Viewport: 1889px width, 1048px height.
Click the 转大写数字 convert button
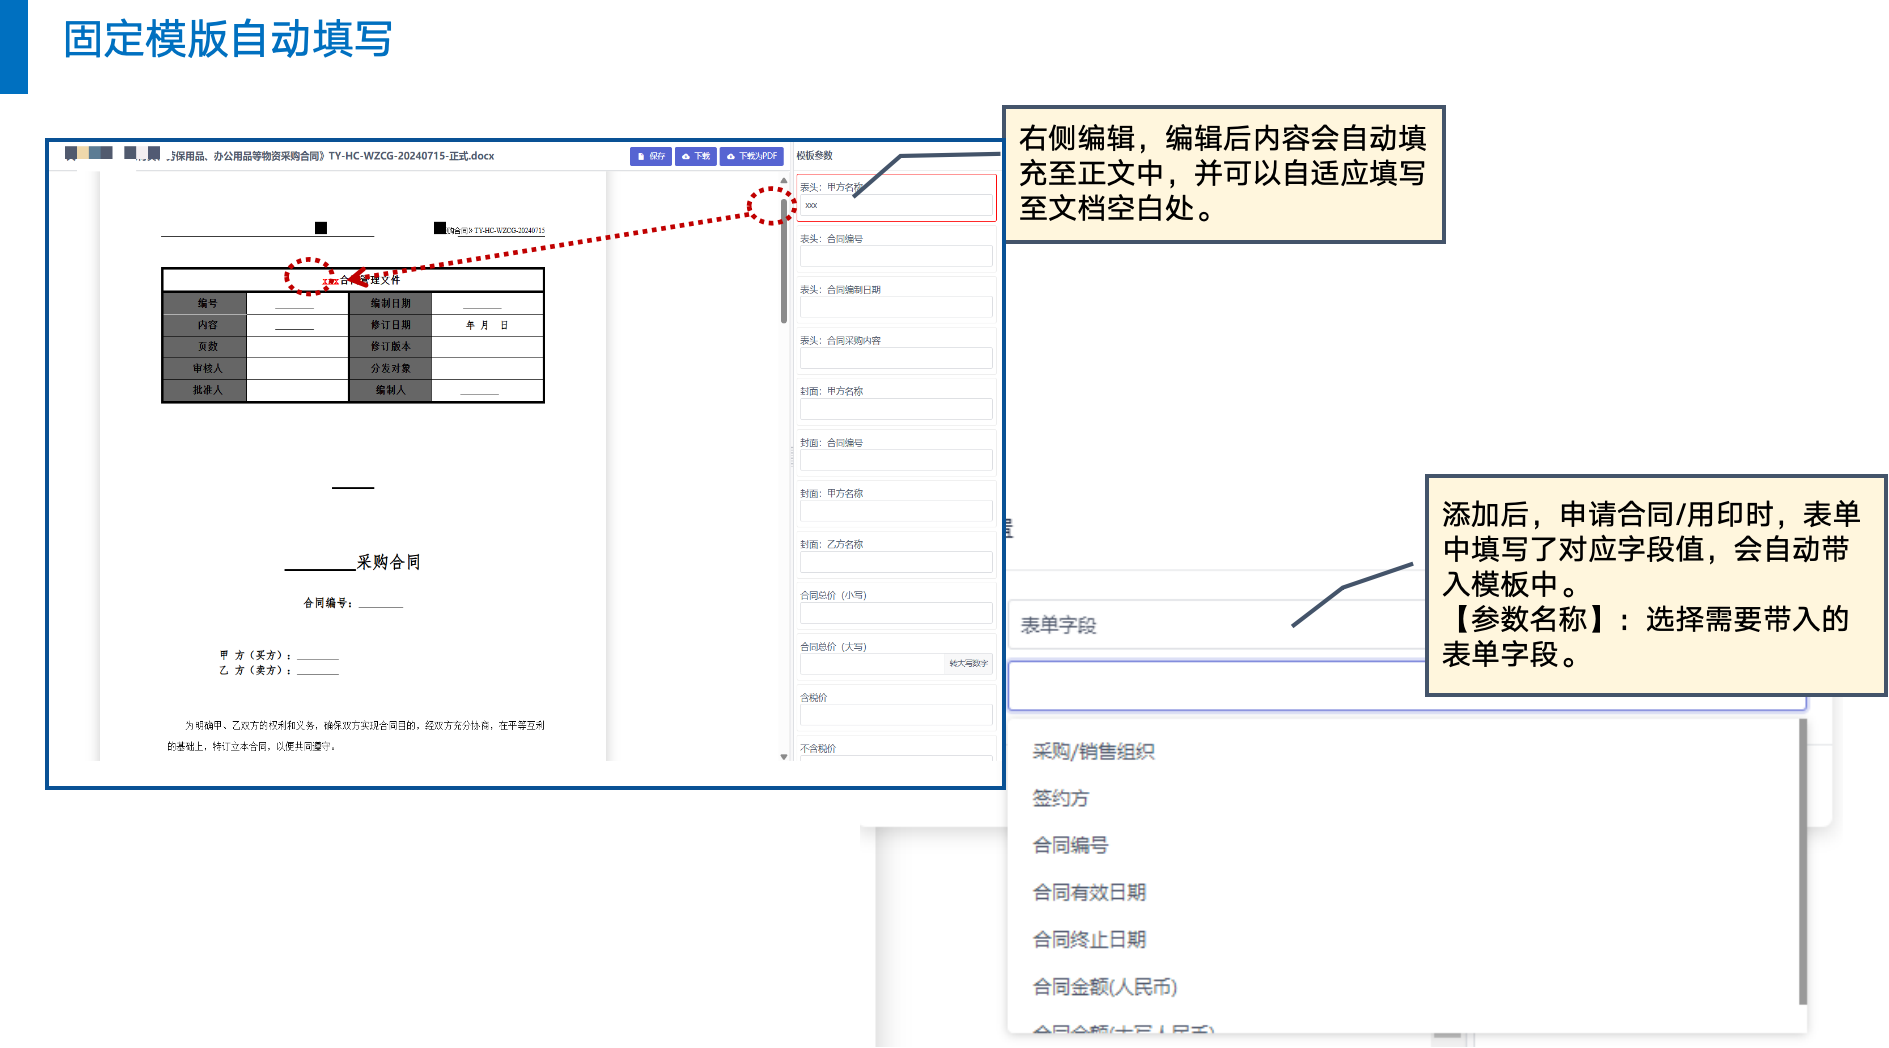click(x=967, y=664)
